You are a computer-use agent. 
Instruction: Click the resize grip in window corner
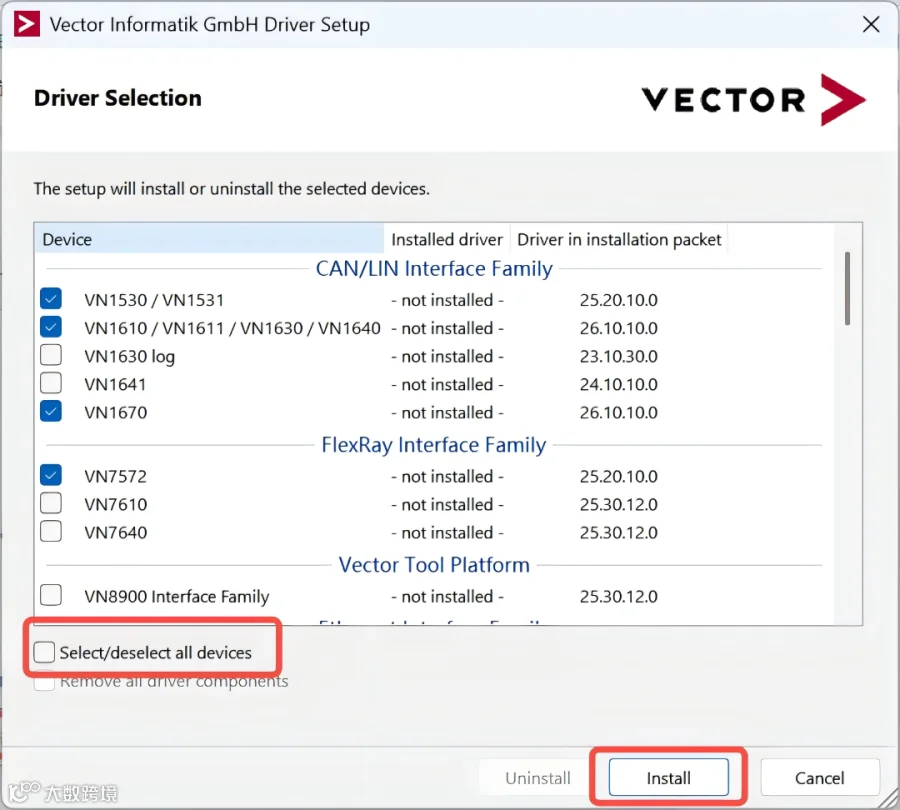[889, 799]
